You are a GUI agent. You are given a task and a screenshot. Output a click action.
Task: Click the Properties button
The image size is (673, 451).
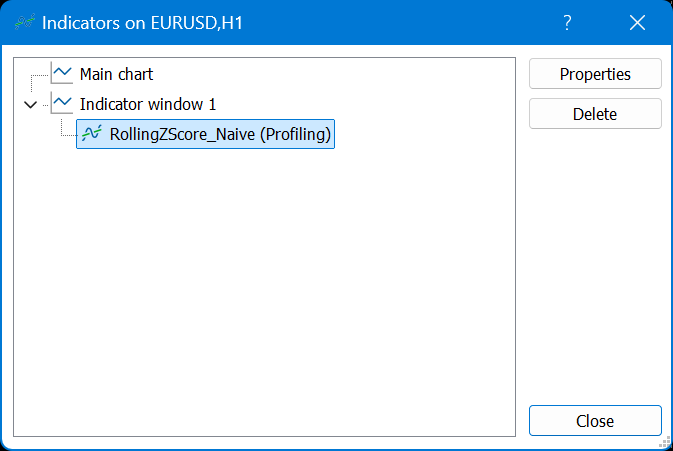595,74
